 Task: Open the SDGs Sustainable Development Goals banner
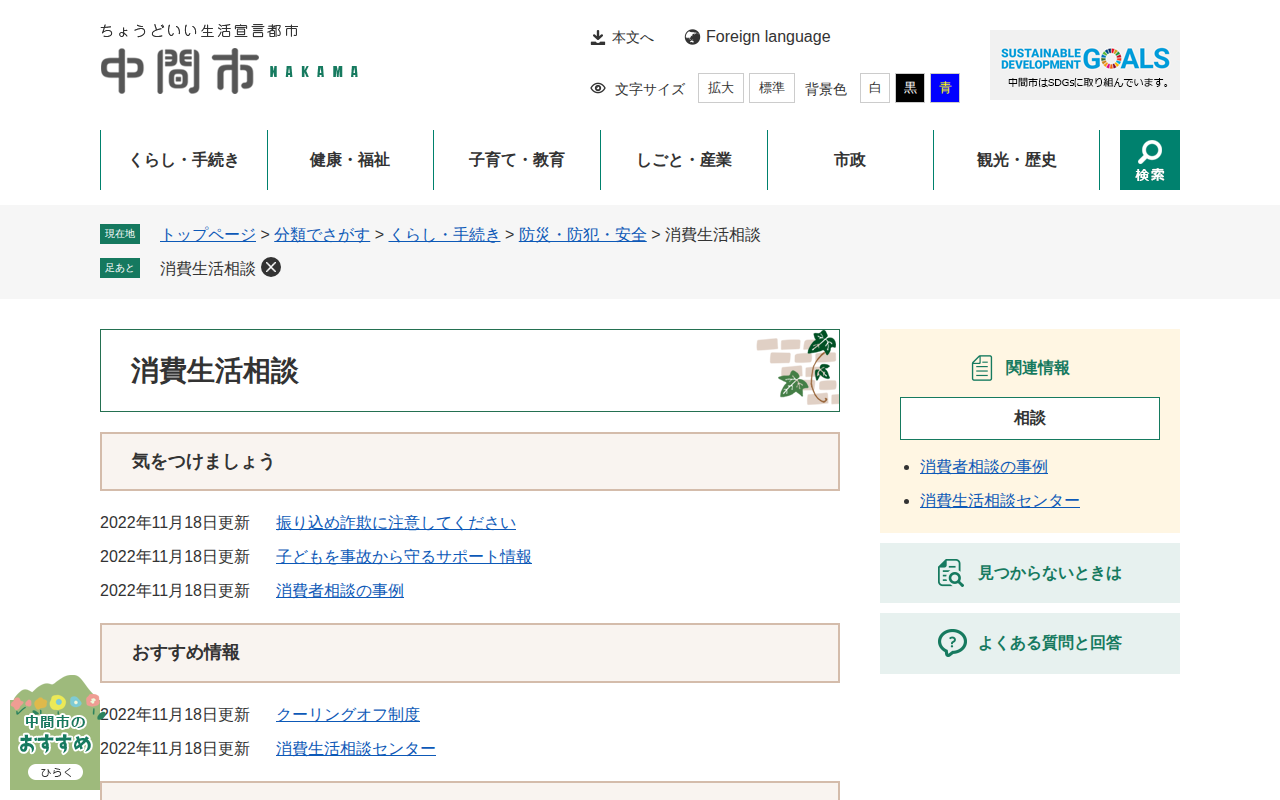point(1084,65)
